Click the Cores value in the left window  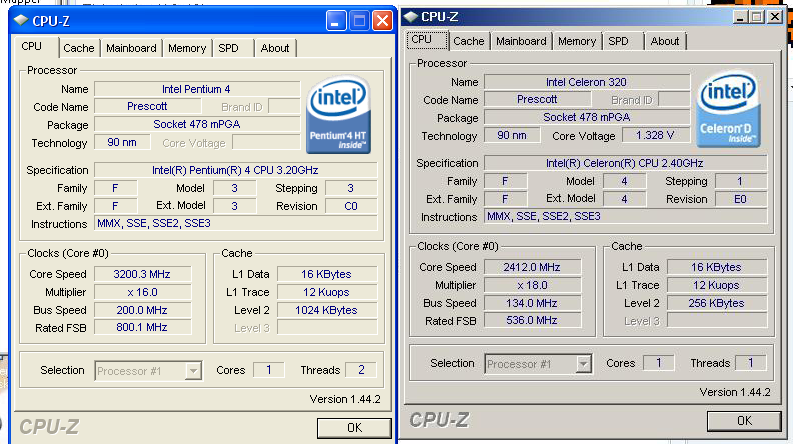point(269,370)
